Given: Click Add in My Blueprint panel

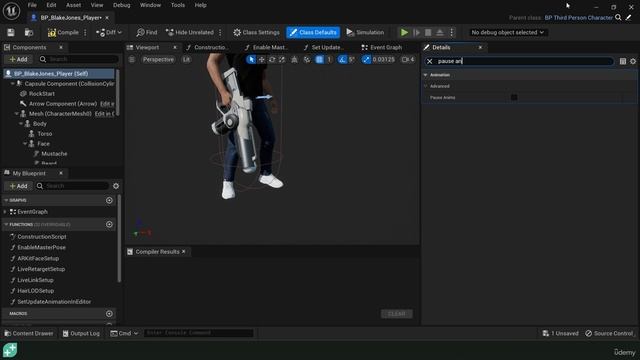Looking at the screenshot, I should [x=18, y=186].
